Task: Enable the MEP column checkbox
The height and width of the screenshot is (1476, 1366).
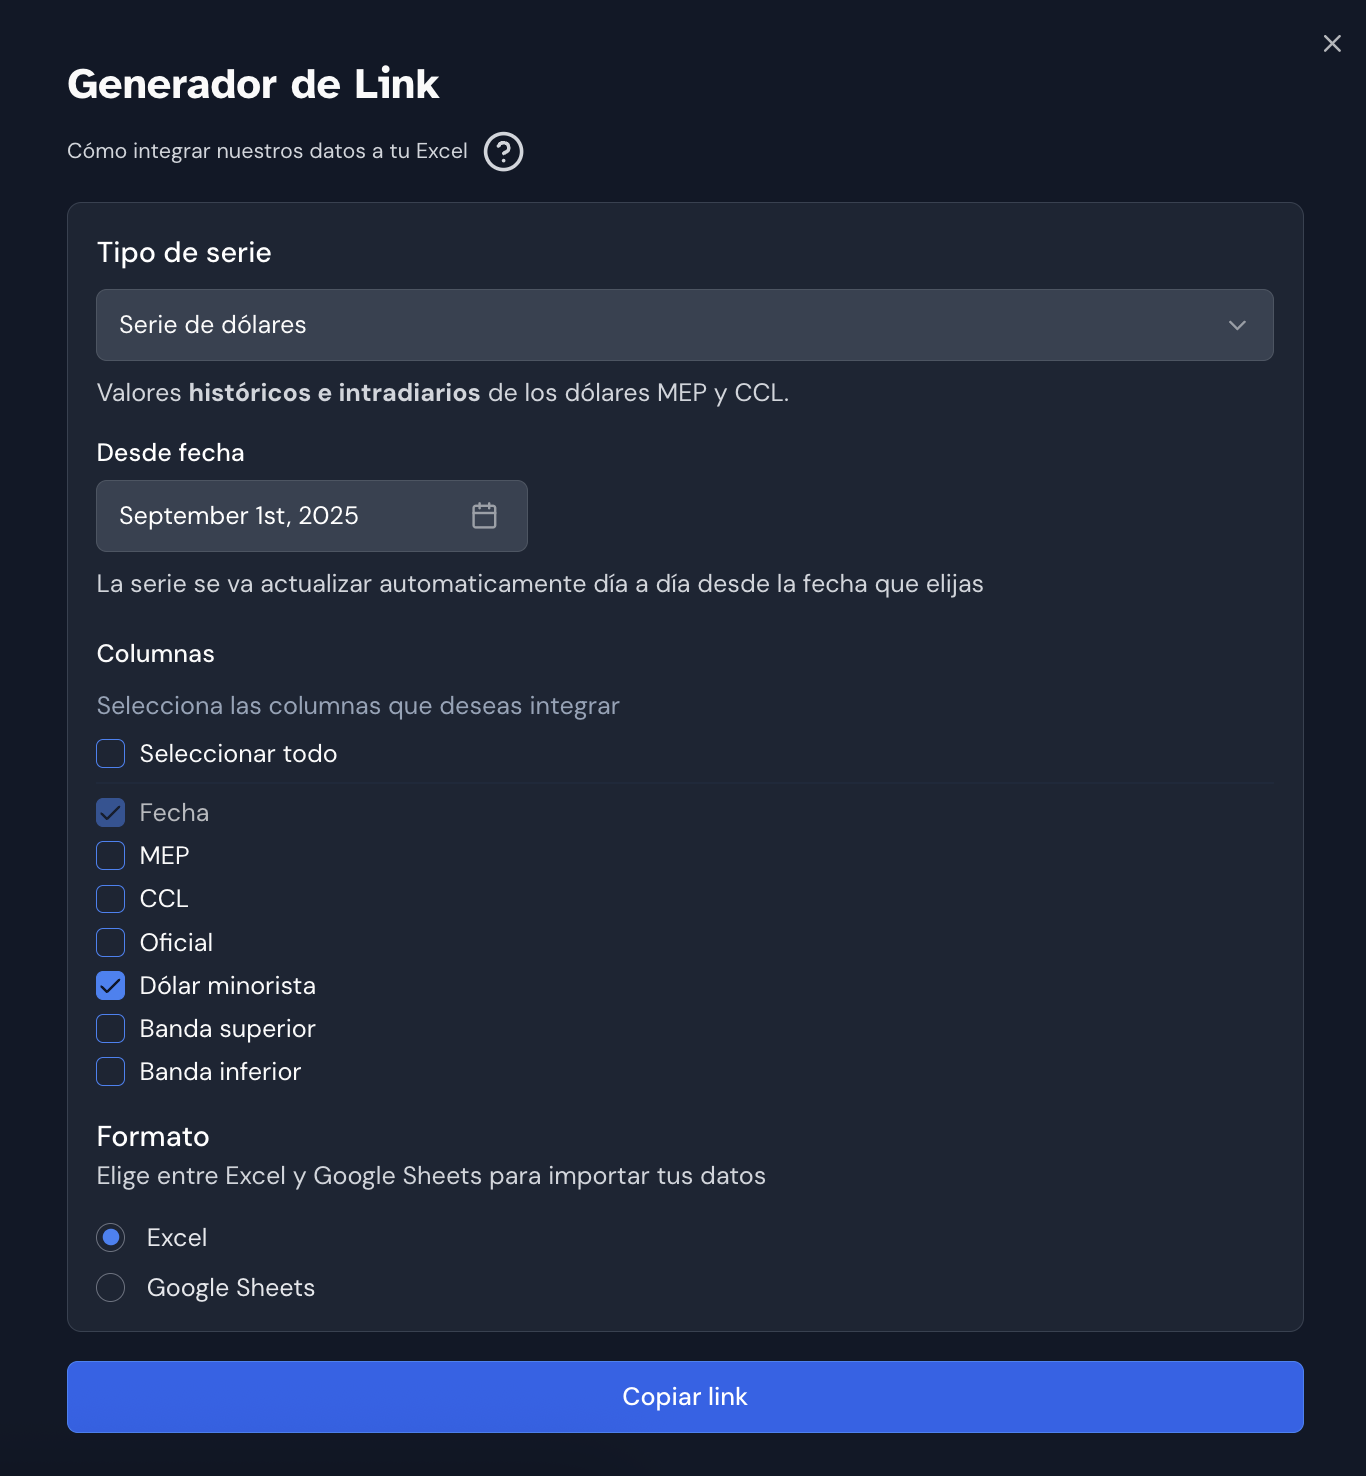Action: (x=111, y=856)
